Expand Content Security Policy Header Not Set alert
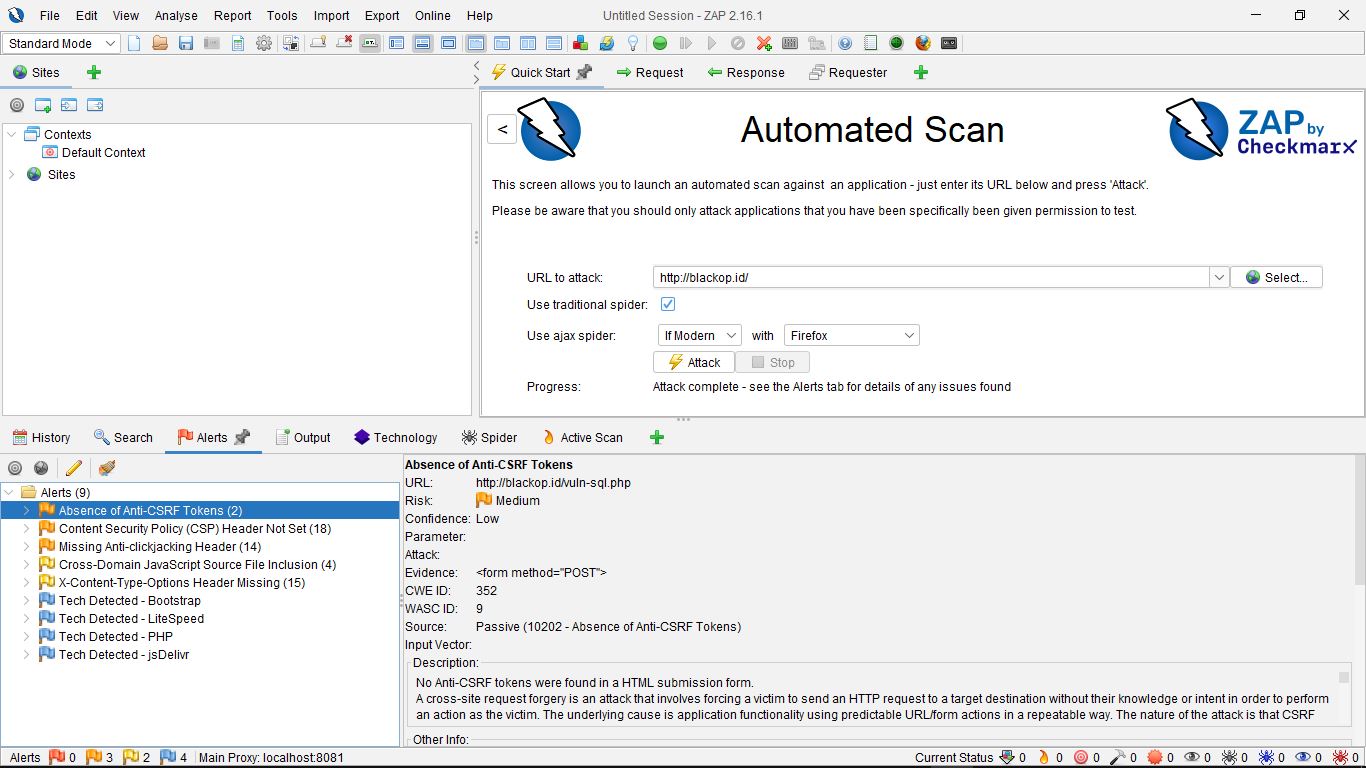1366x768 pixels. [x=26, y=528]
